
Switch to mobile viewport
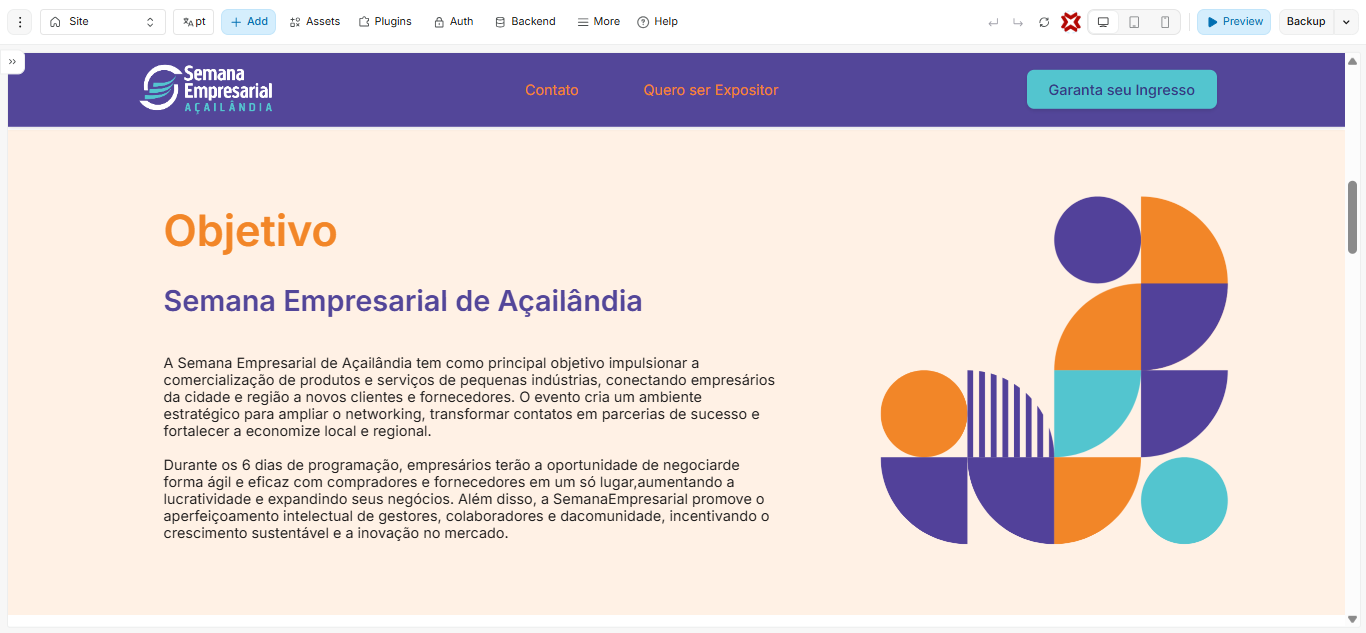[x=1165, y=22]
